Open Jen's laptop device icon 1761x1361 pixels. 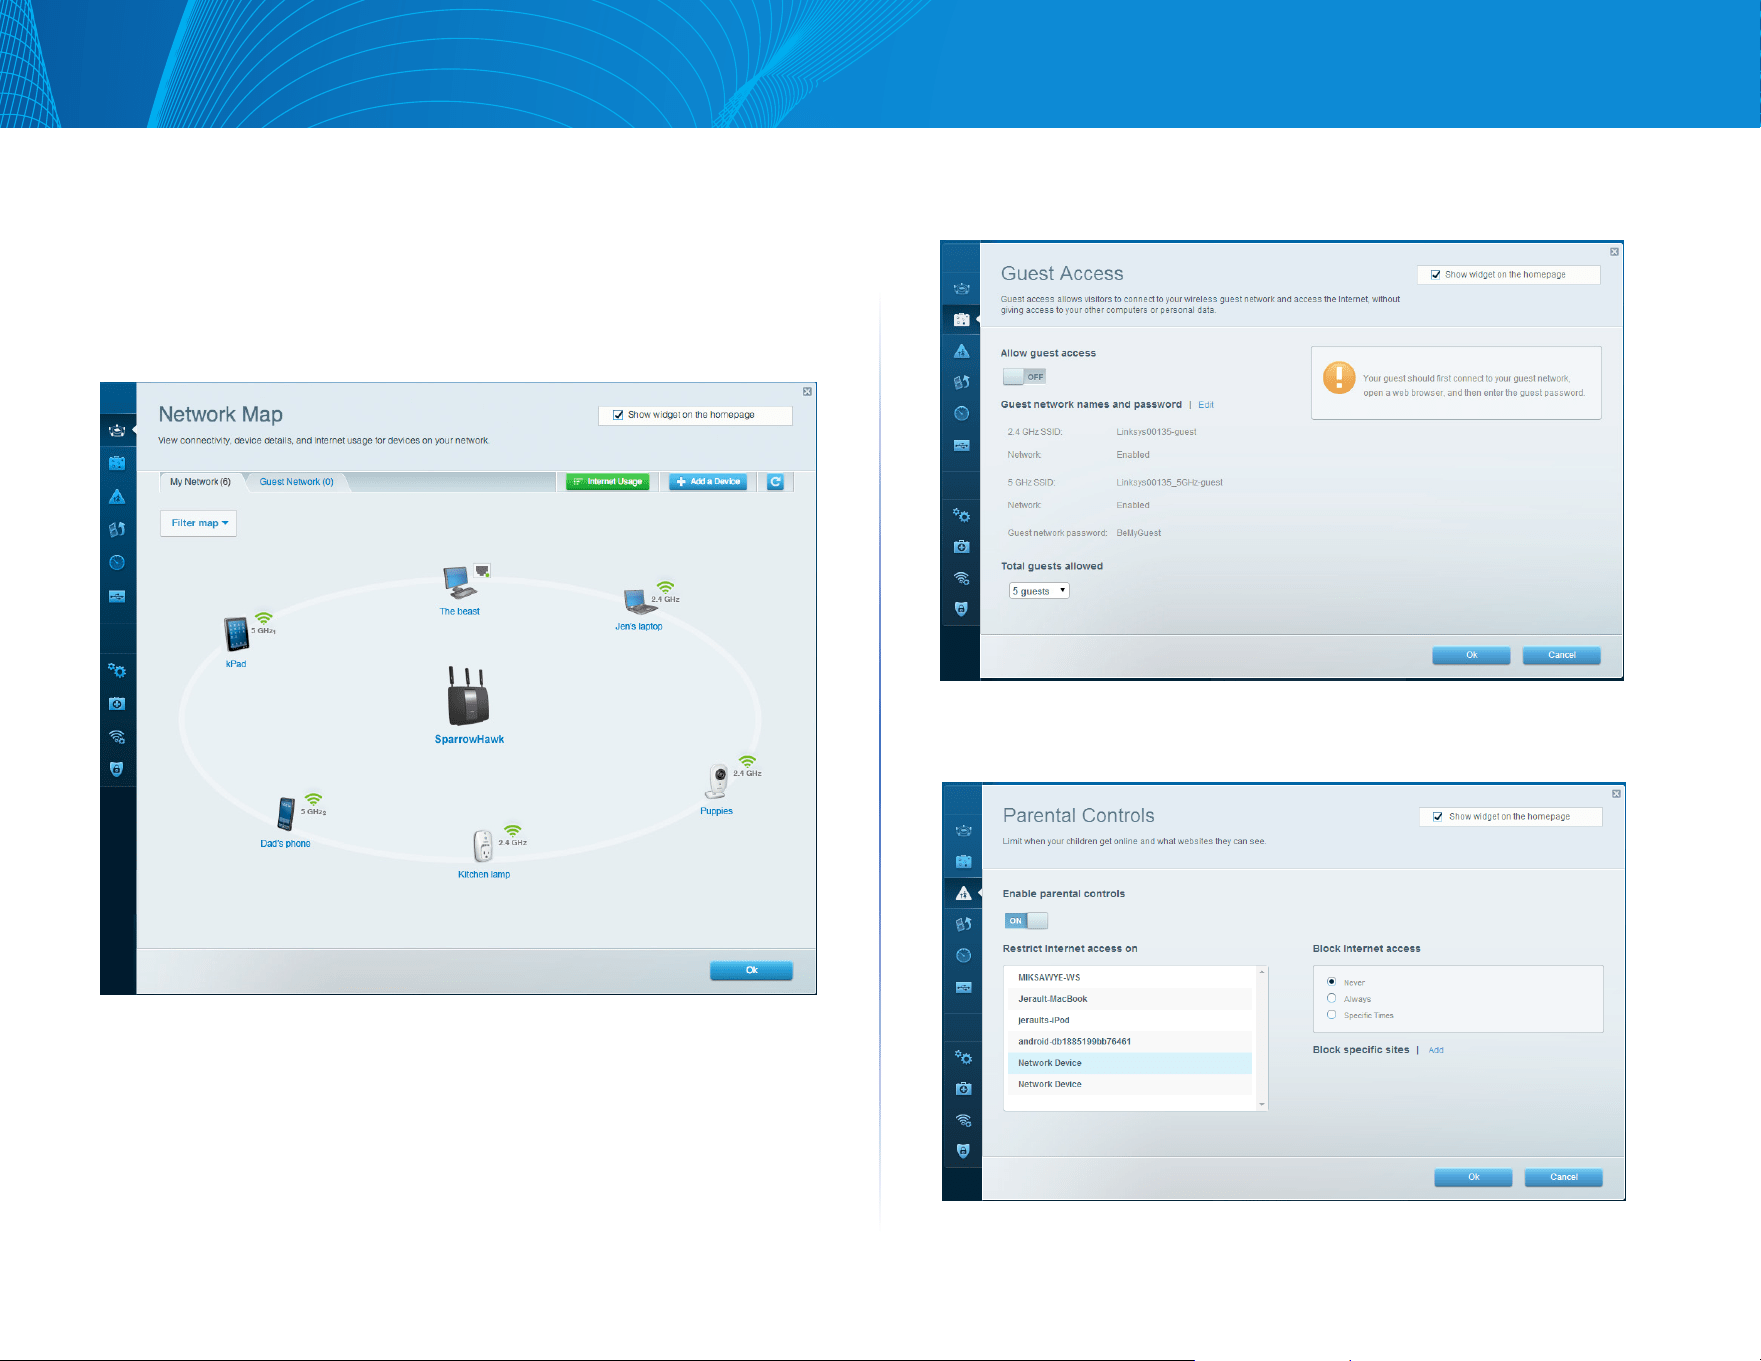click(x=640, y=601)
